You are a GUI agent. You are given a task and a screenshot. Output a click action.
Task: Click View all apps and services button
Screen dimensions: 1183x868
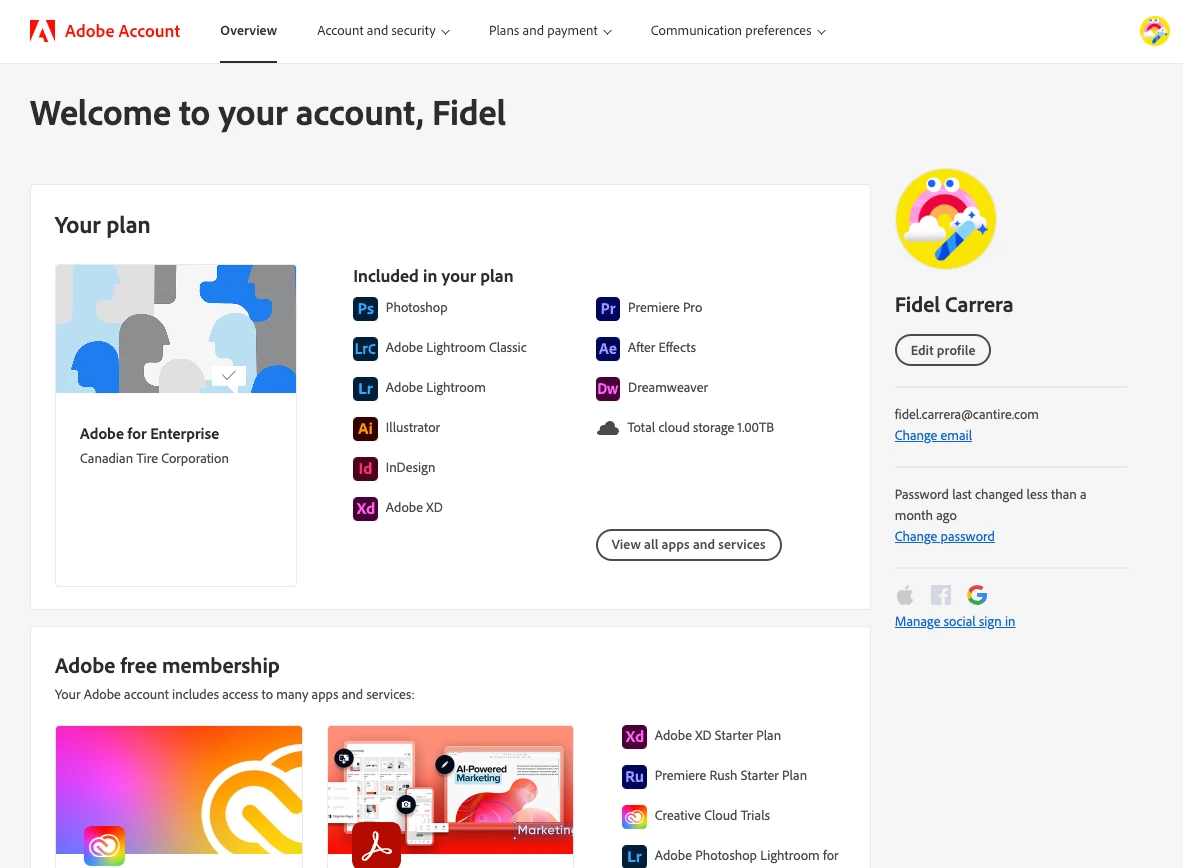tap(688, 545)
